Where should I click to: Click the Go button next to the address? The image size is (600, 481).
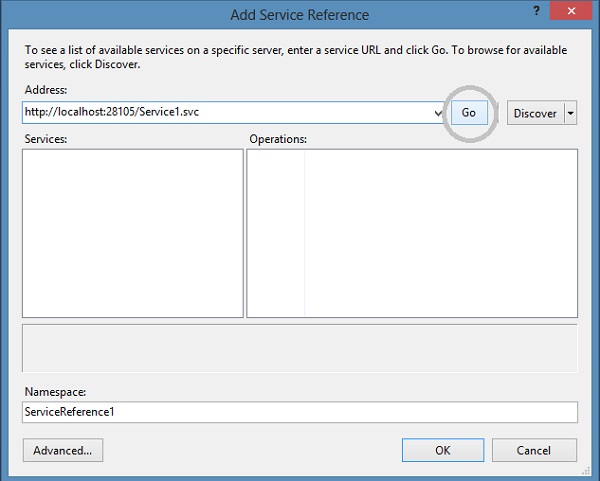[469, 113]
